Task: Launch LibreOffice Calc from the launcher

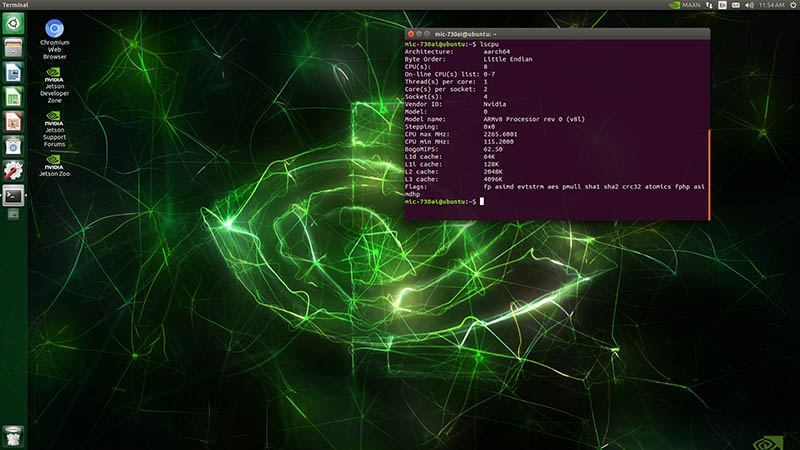Action: click(x=13, y=97)
